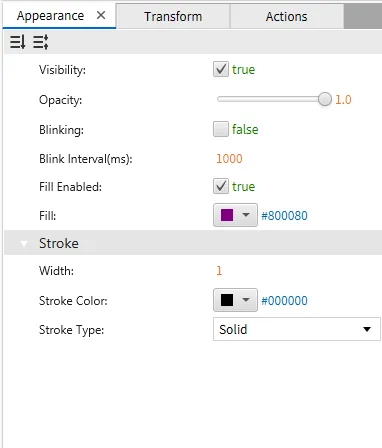This screenshot has height=448, width=382.
Task: Uncheck the Visibility checkbox
Action: (221, 69)
